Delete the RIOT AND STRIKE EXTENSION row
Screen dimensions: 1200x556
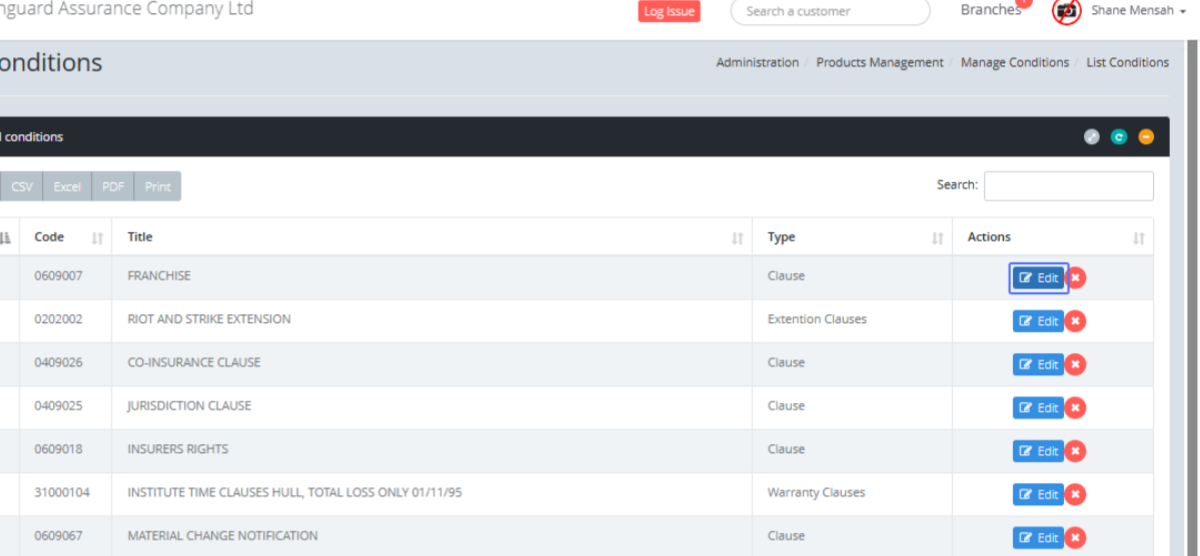(1076, 321)
